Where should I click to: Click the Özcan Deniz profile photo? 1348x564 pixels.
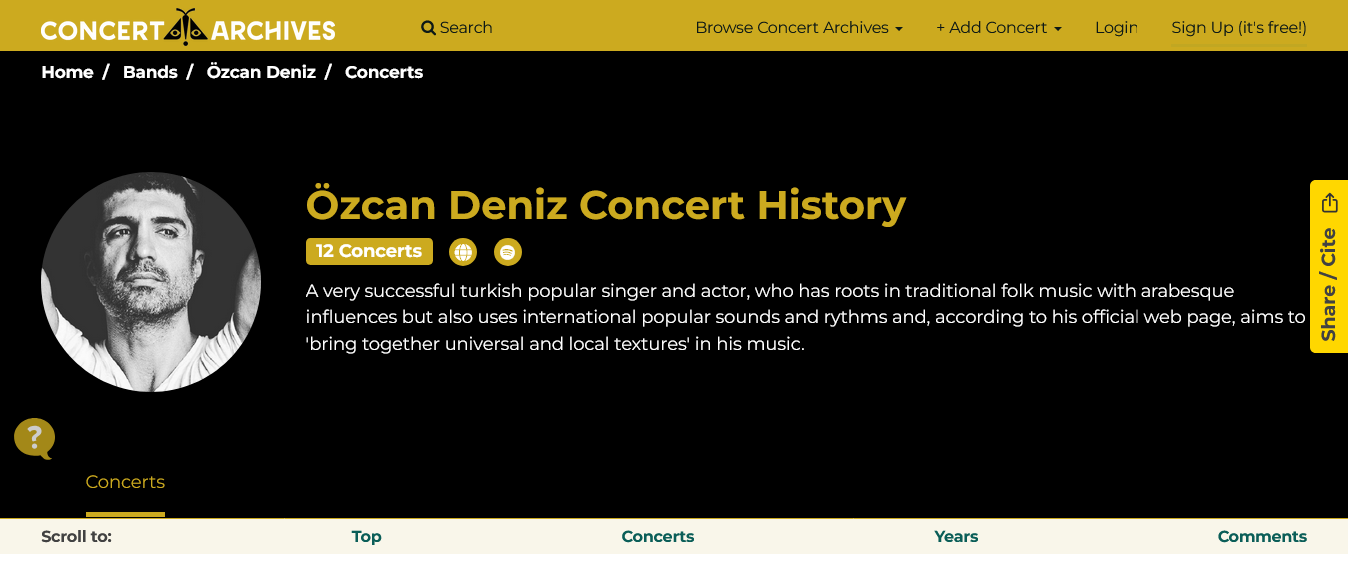(151, 282)
